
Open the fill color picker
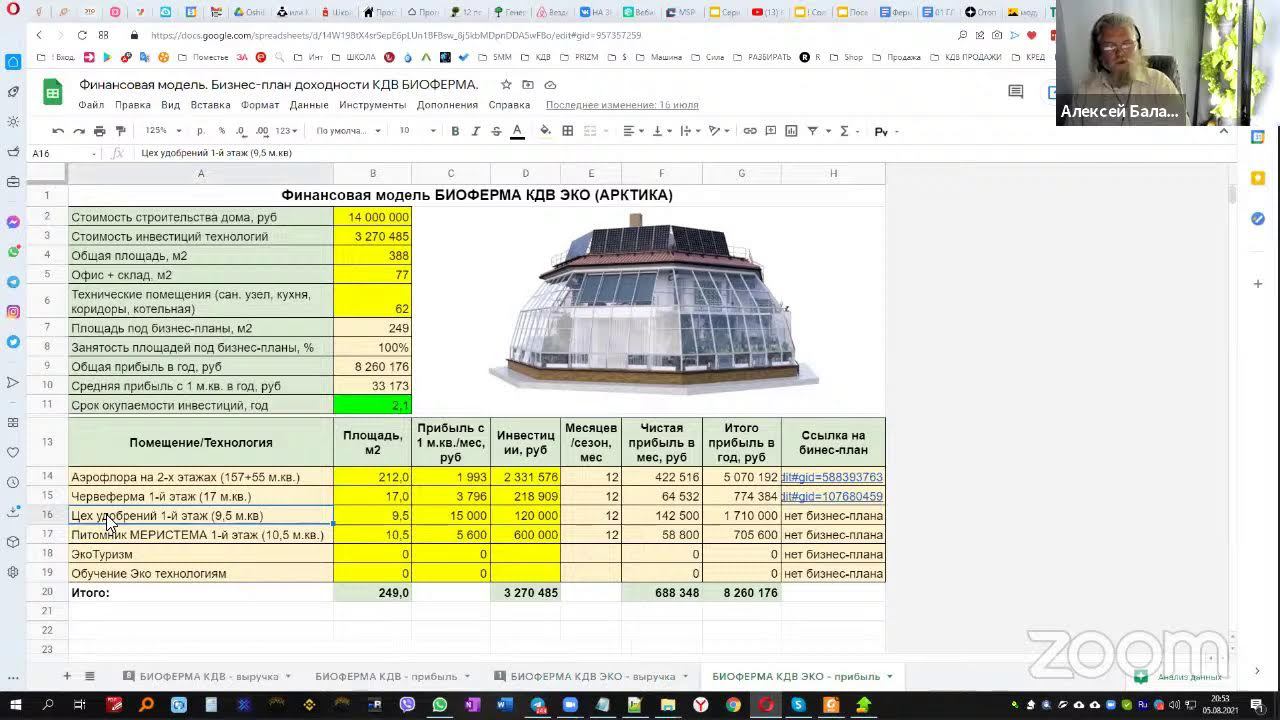545,131
